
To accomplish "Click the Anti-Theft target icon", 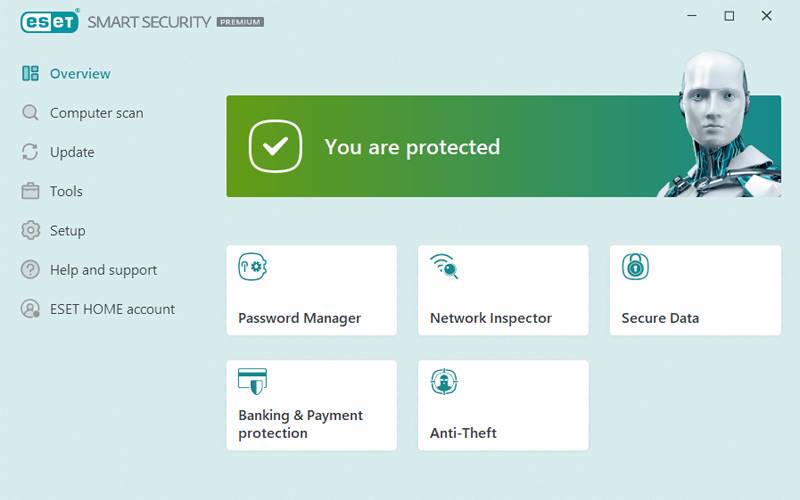I will [x=443, y=381].
